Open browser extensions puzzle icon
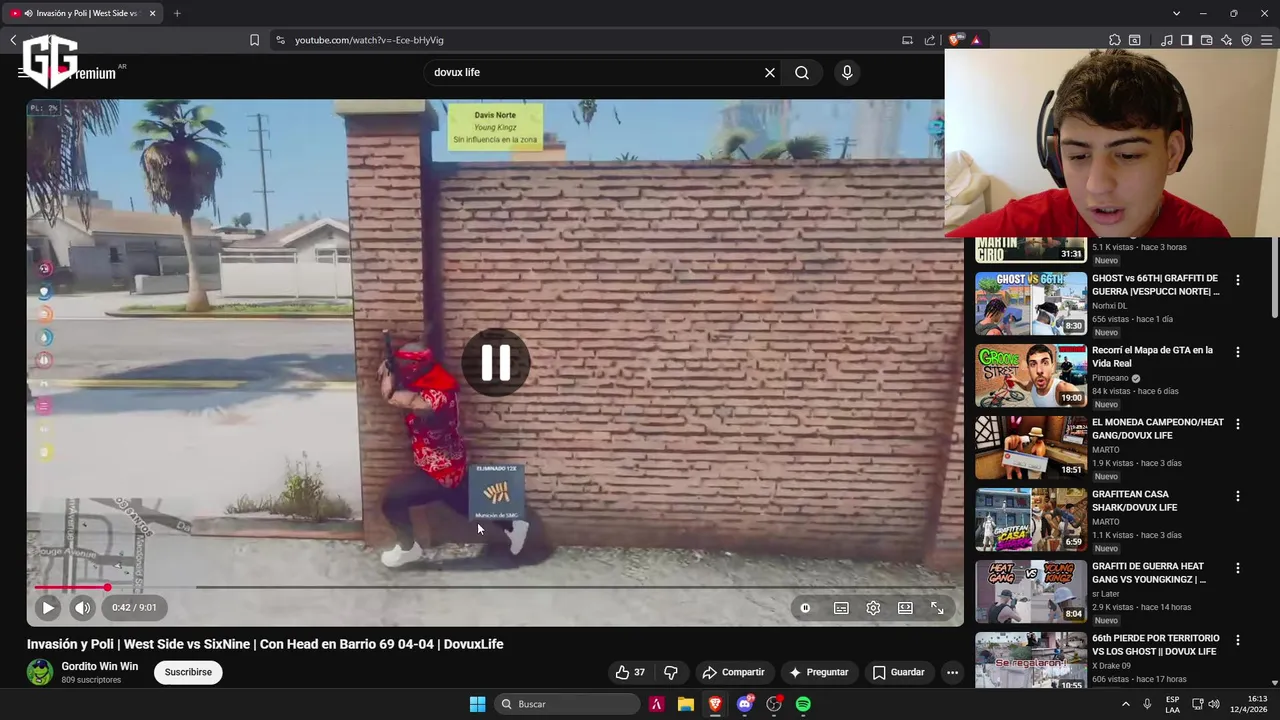 (1115, 40)
